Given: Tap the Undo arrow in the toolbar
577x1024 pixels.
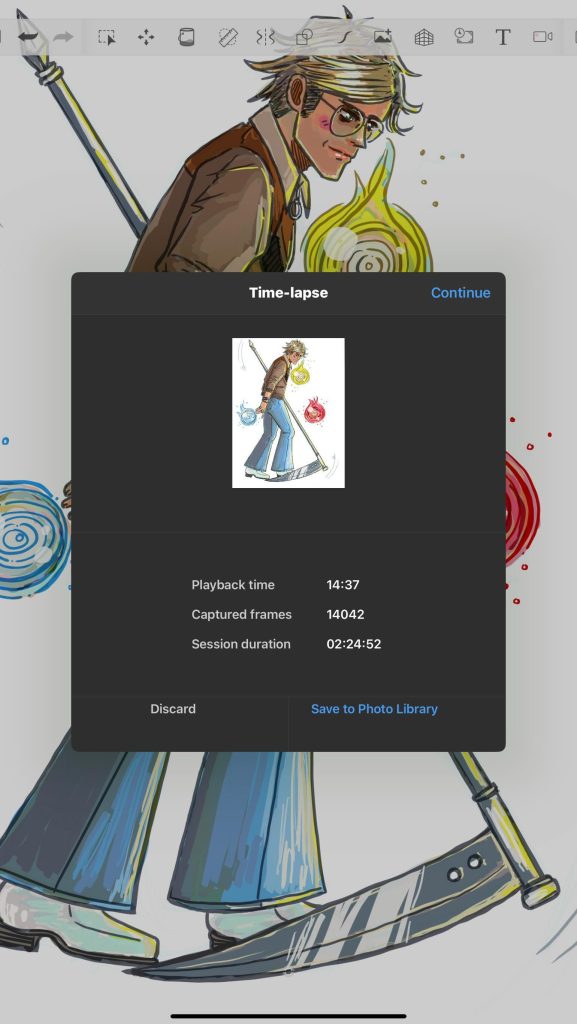Looking at the screenshot, I should click(x=28, y=37).
